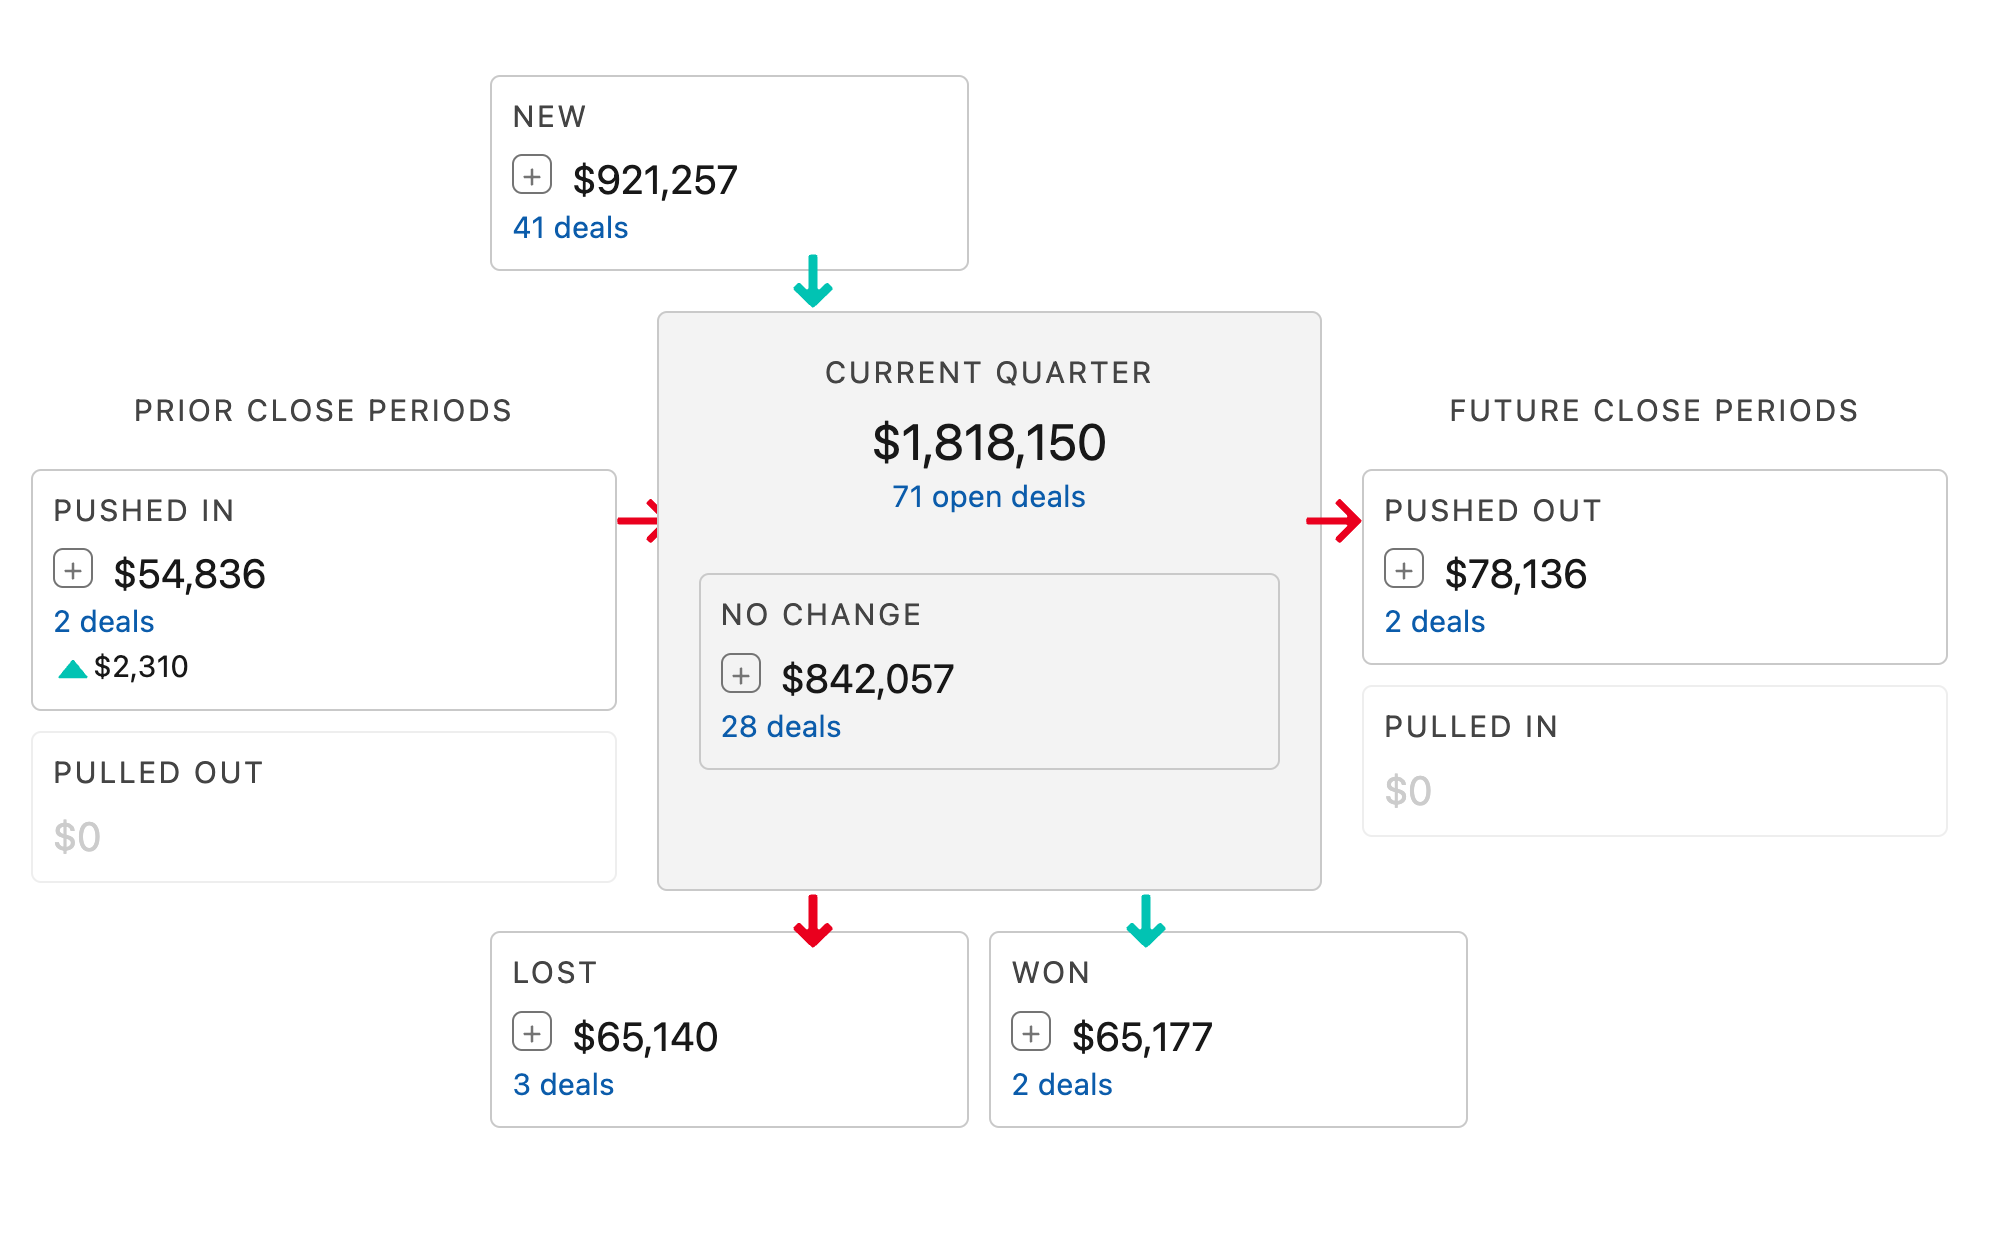
Task: Click the red down arrow above LOST
Action: click(x=813, y=921)
